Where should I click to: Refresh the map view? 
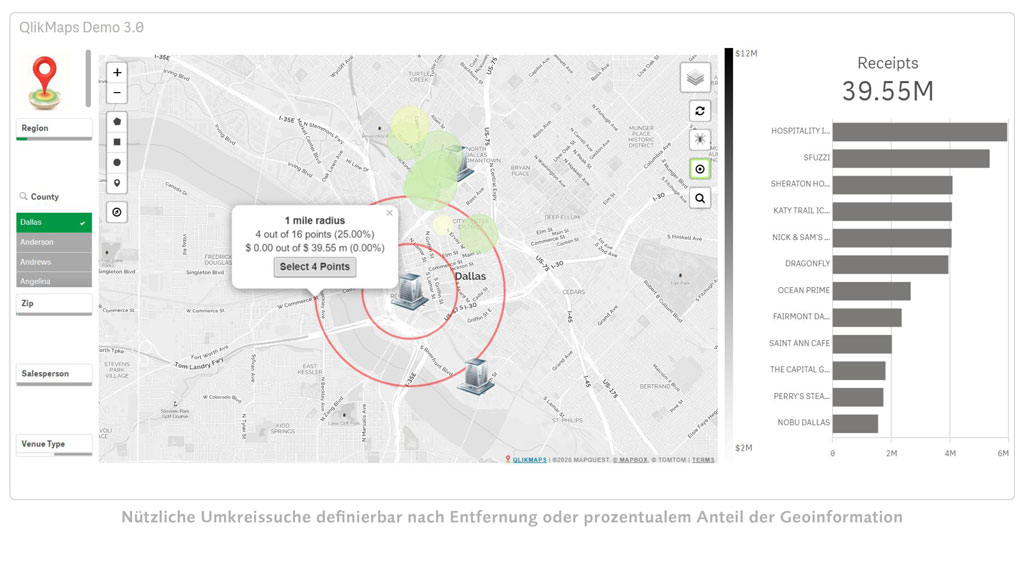point(700,110)
